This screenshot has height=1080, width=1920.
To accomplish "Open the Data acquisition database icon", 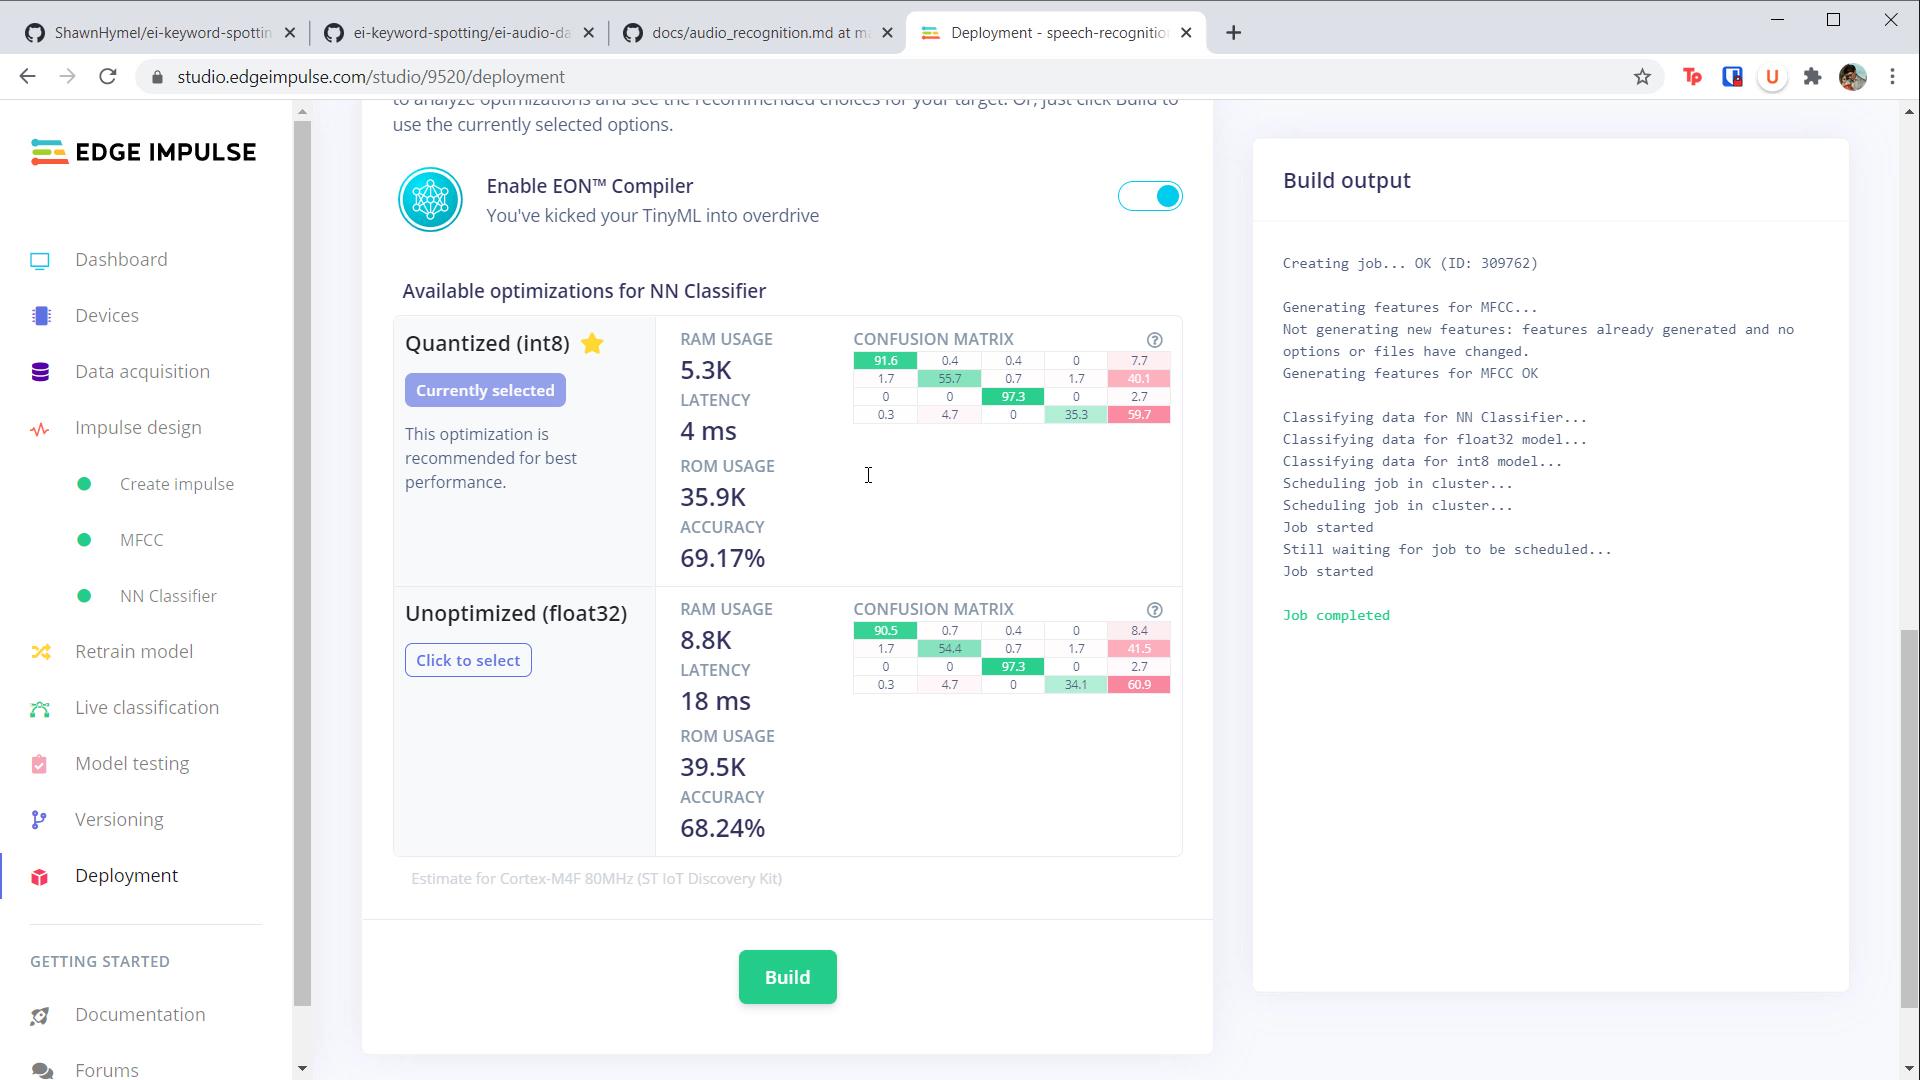I will point(40,372).
